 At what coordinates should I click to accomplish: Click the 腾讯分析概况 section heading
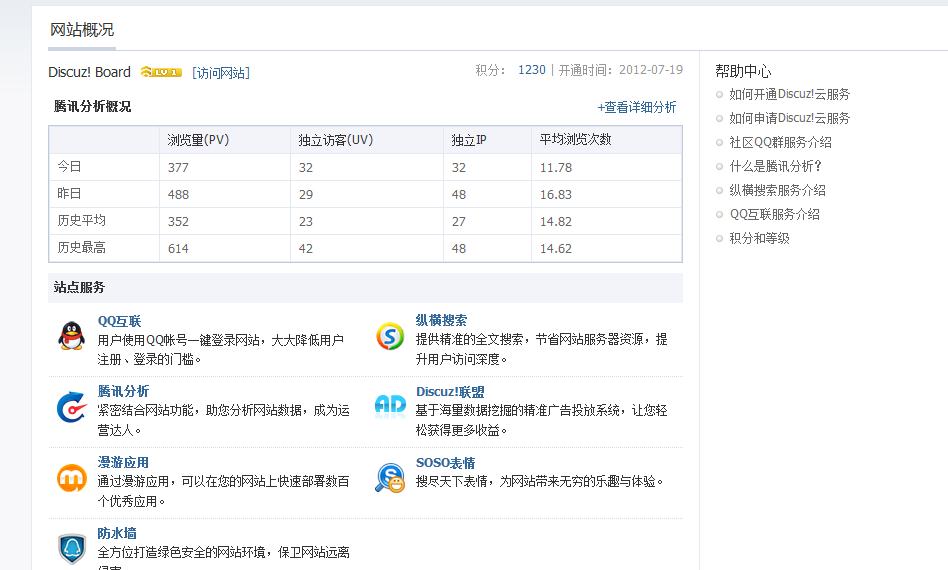(92, 106)
